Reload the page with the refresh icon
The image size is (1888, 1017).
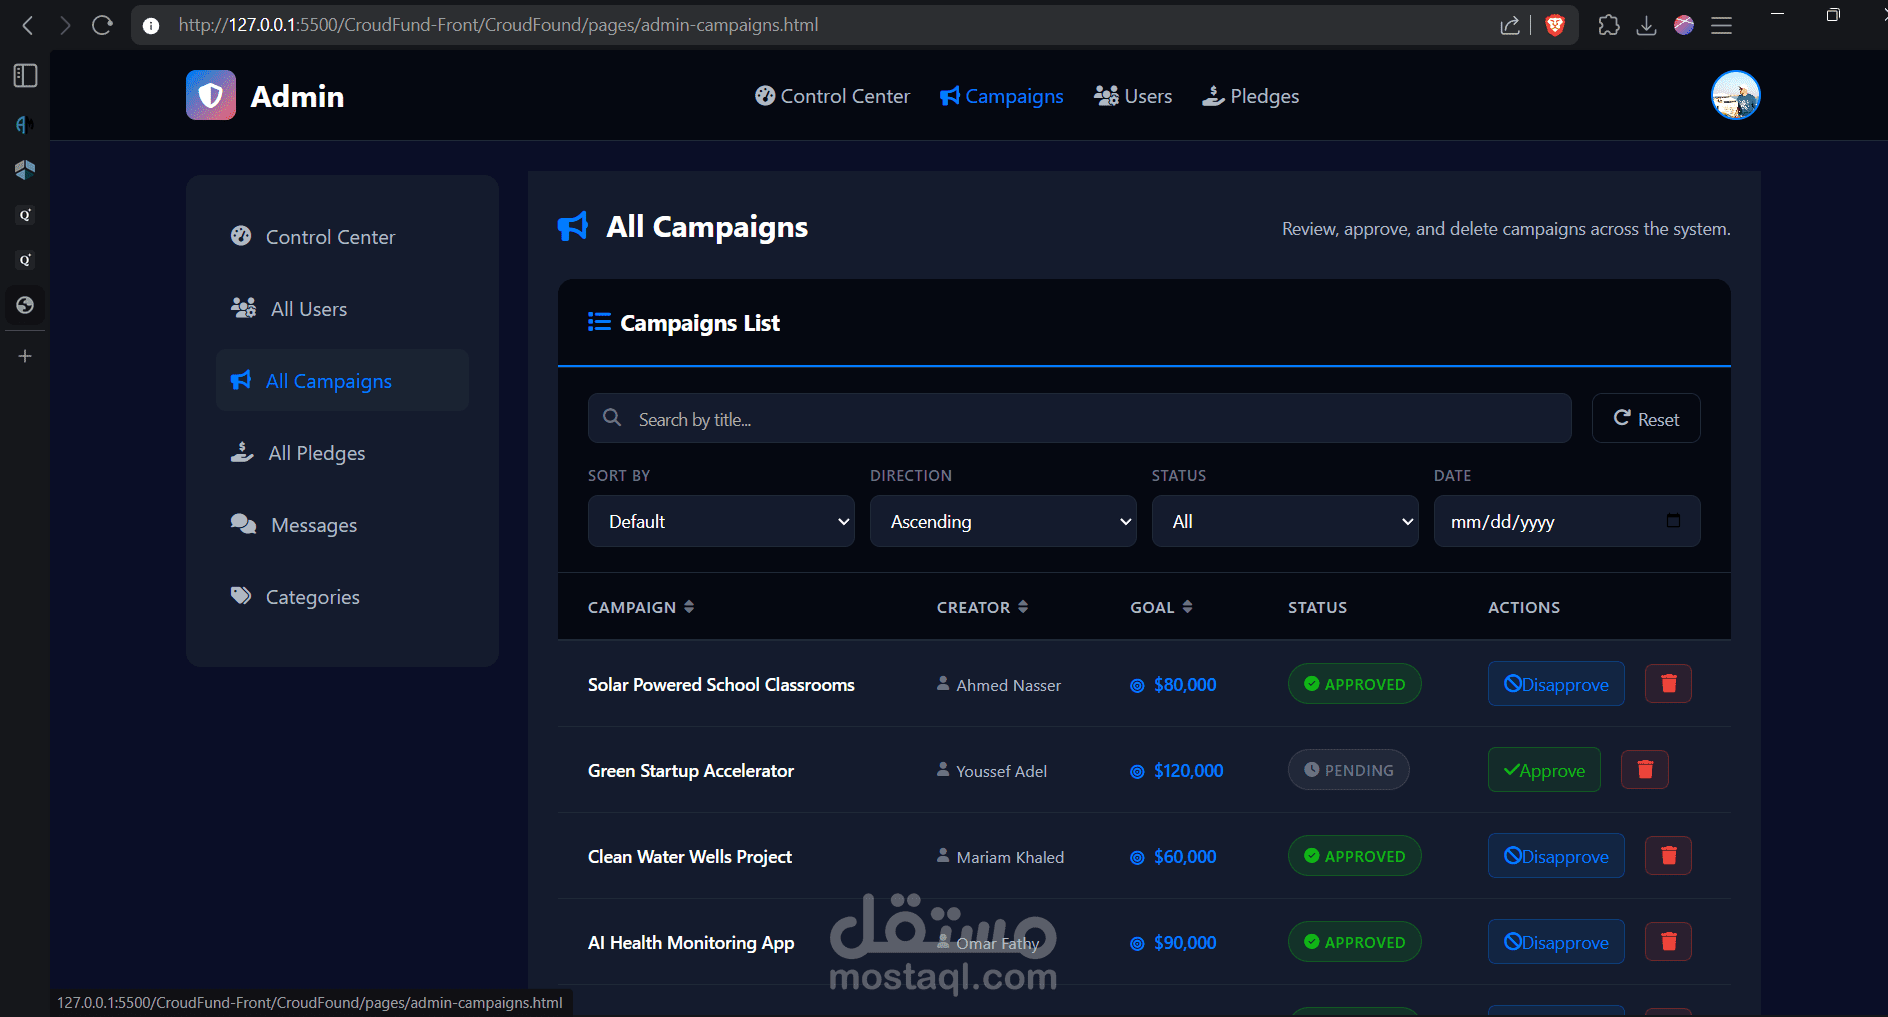(x=102, y=25)
